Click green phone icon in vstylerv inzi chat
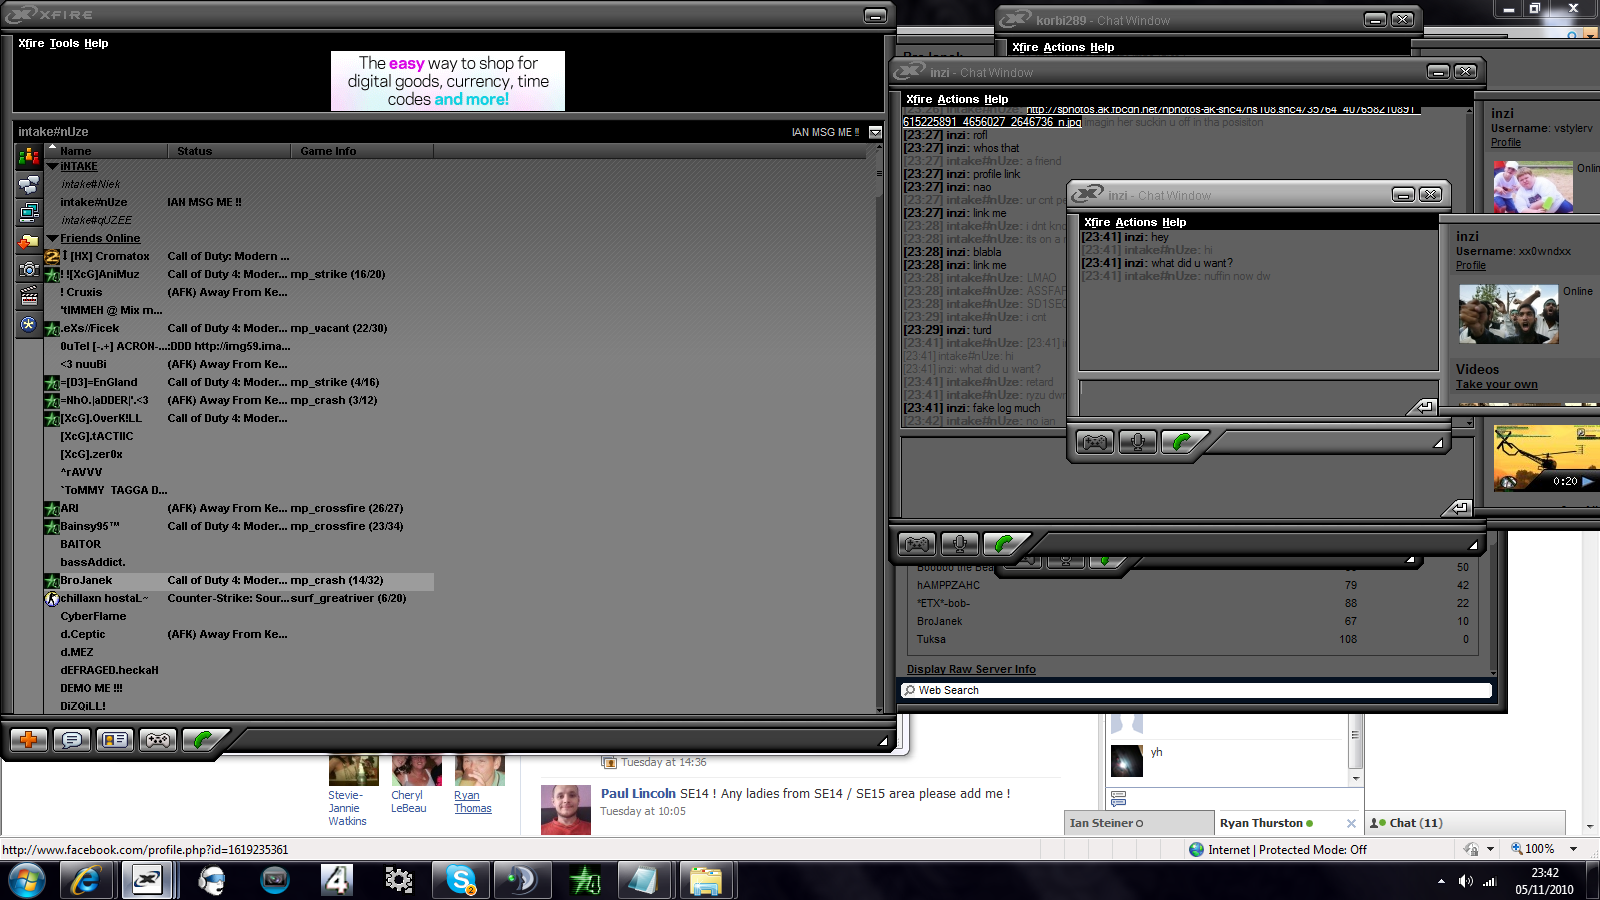1600x900 pixels. [x=1004, y=544]
